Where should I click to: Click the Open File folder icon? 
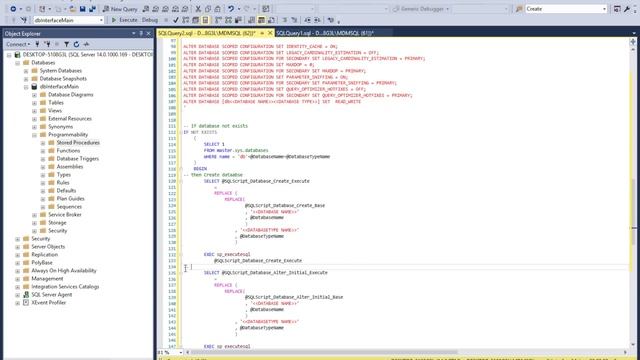[73, 9]
